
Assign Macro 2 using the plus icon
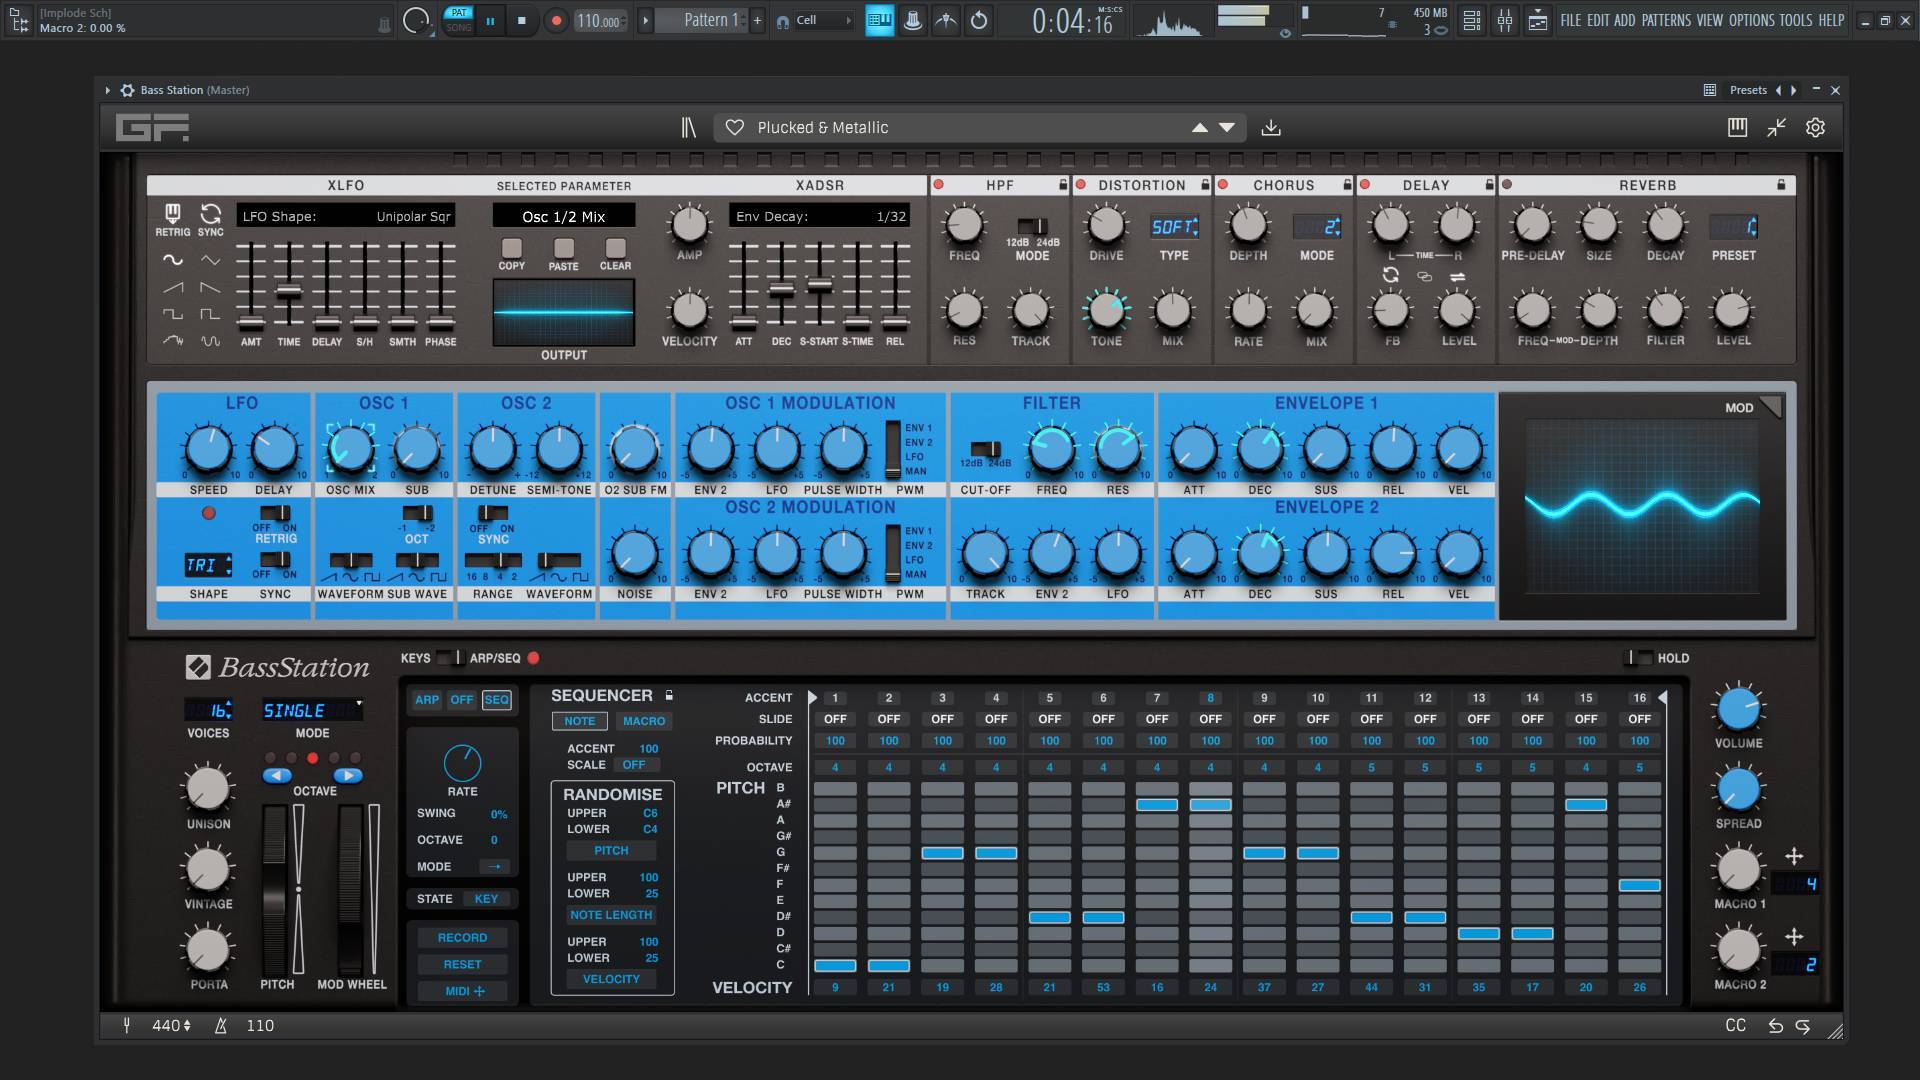1794,937
